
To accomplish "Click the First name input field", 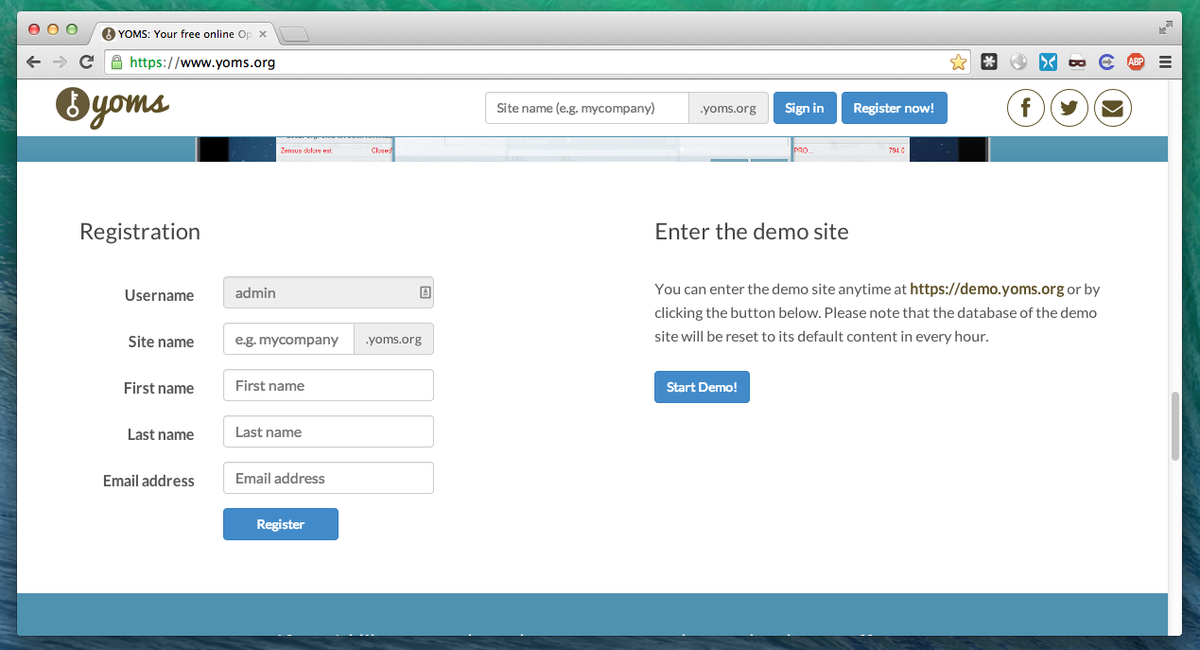I will (328, 385).
